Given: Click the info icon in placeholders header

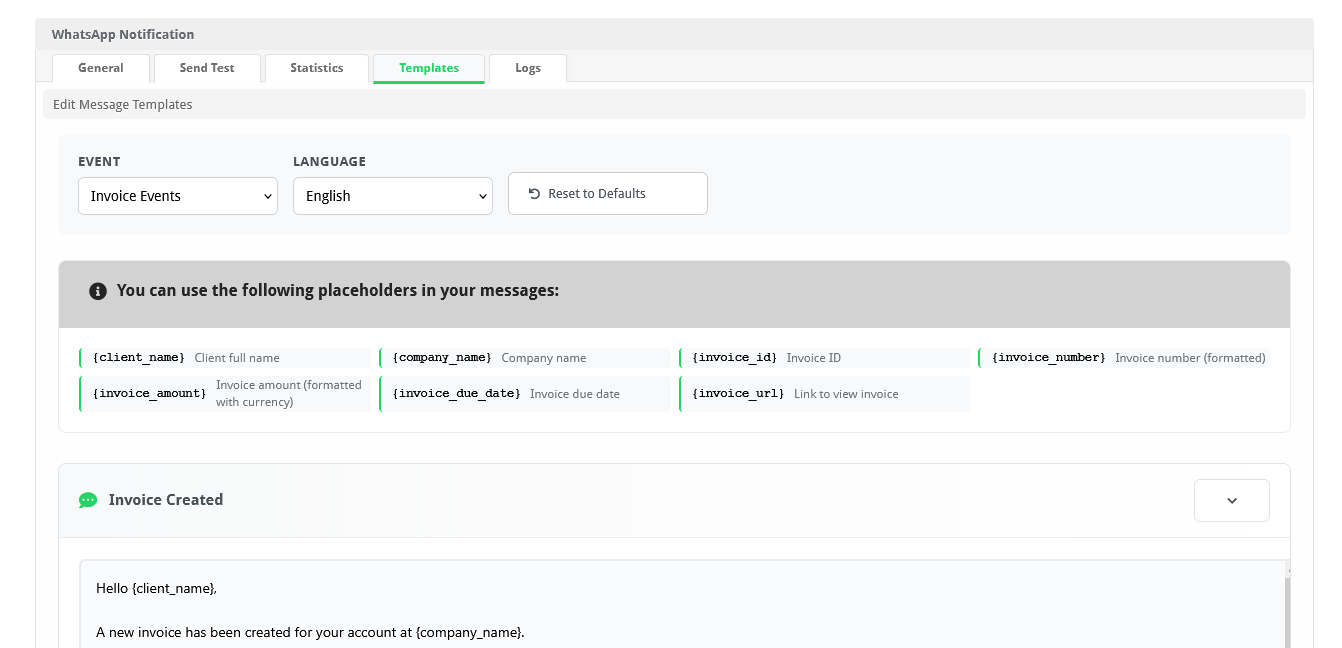Looking at the screenshot, I should pyautogui.click(x=98, y=291).
